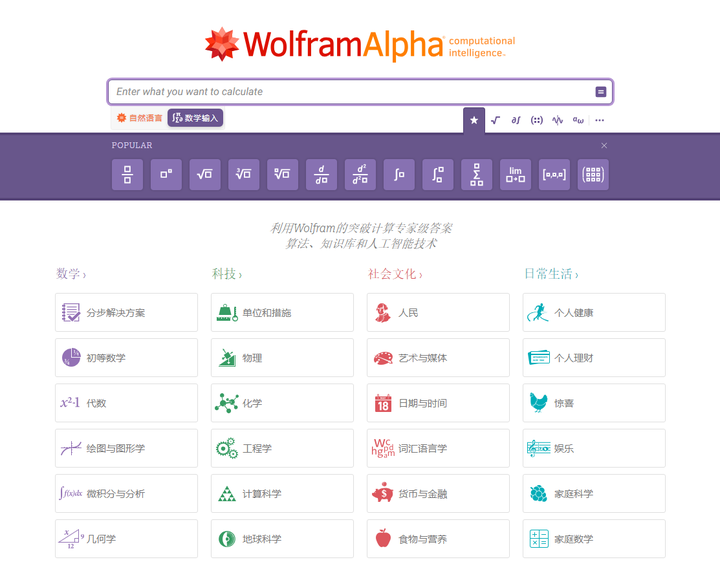Insert a fraction template

click(127, 174)
